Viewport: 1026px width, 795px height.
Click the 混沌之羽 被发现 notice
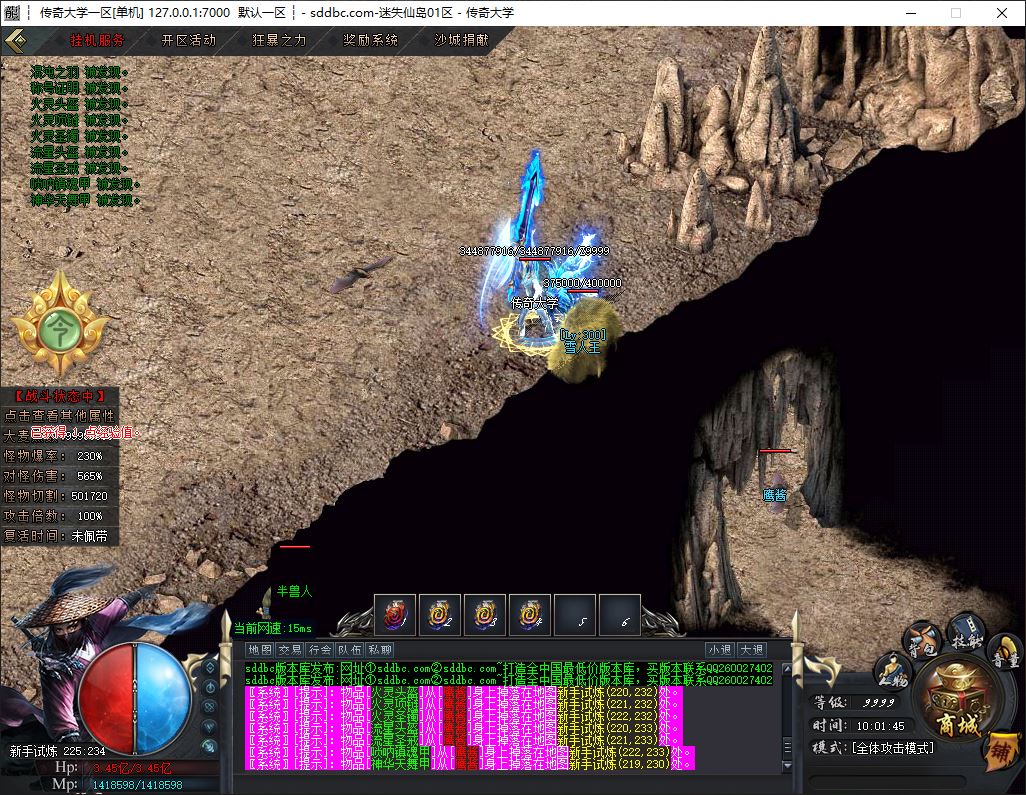tap(79, 72)
